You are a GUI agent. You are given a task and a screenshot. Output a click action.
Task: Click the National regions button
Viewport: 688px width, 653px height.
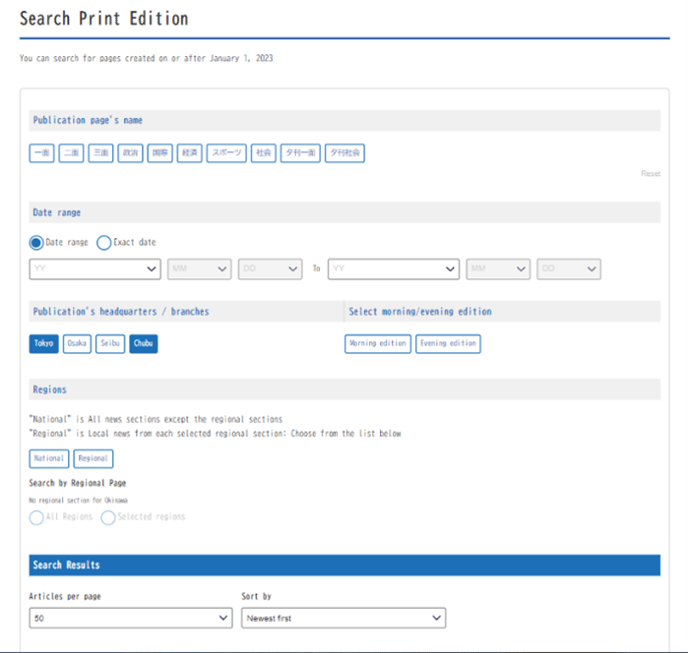click(x=49, y=459)
